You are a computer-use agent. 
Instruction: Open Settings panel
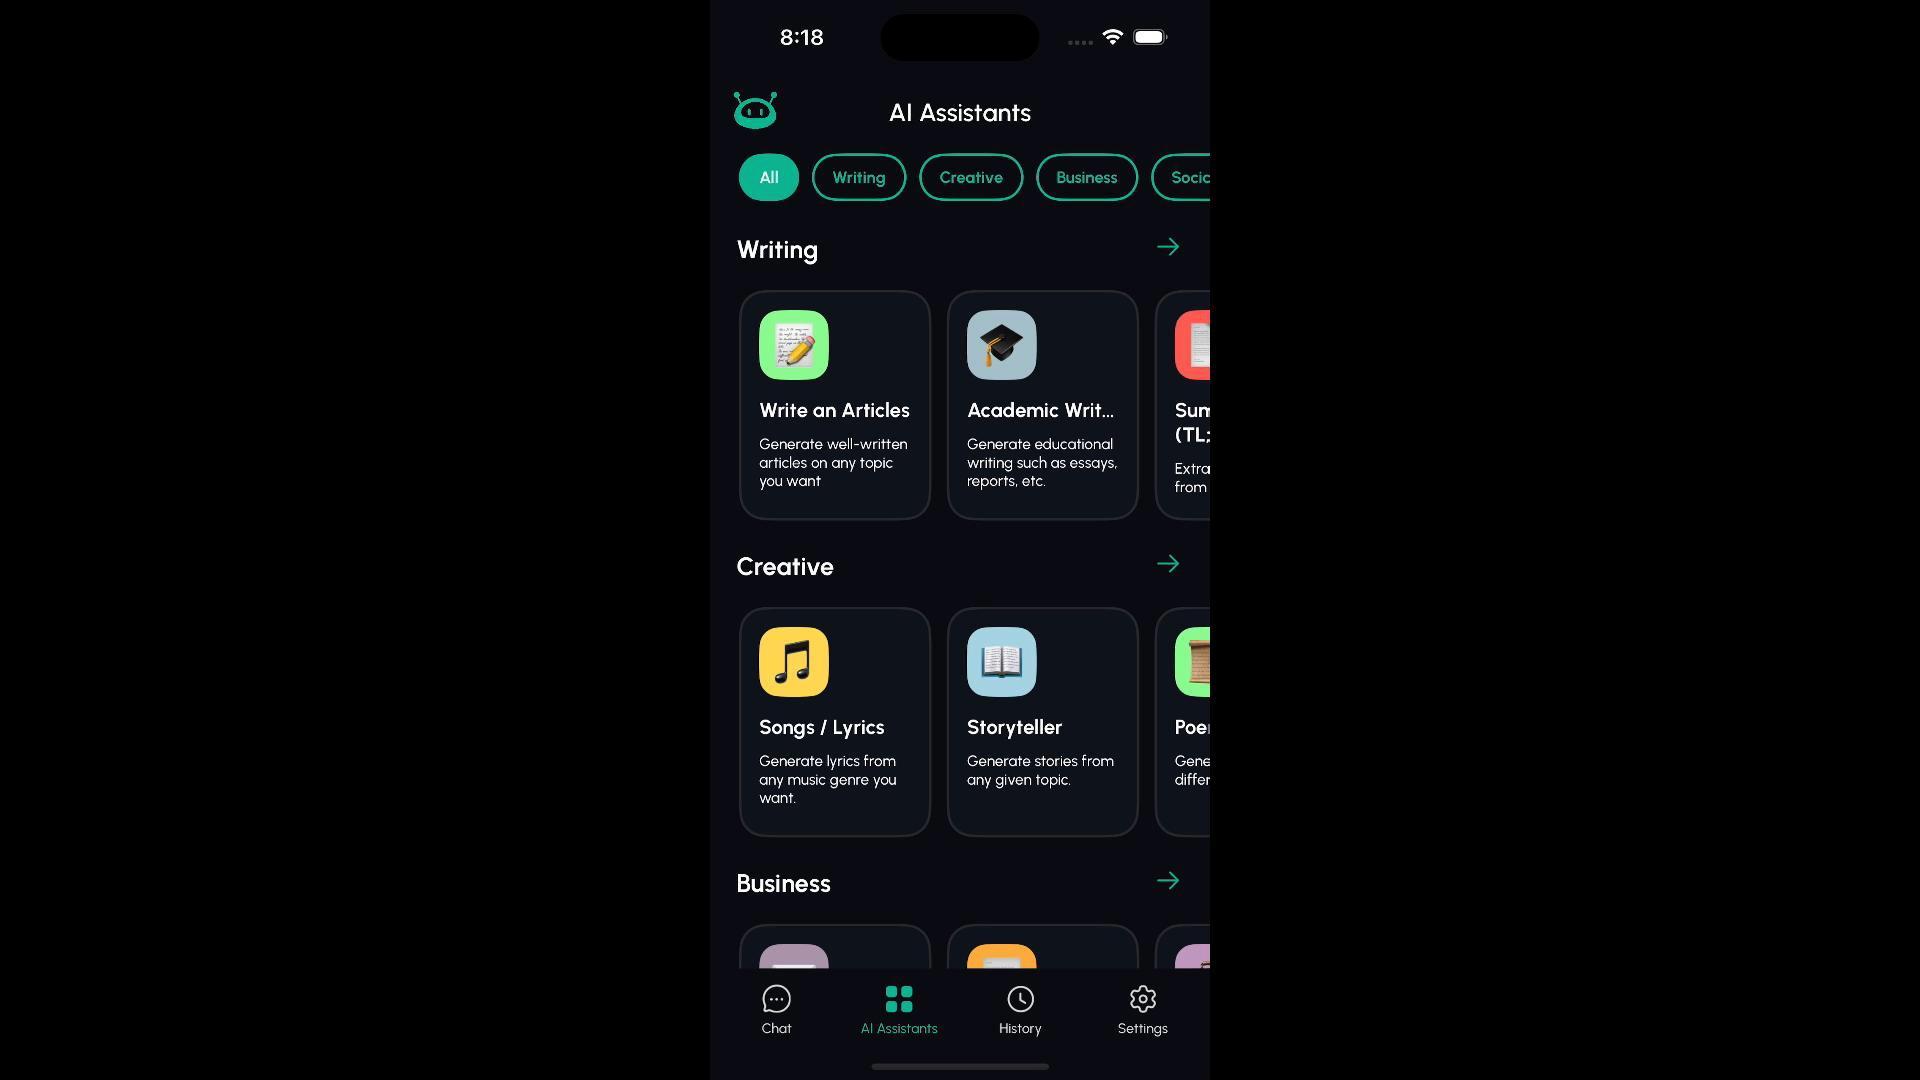1142,1009
